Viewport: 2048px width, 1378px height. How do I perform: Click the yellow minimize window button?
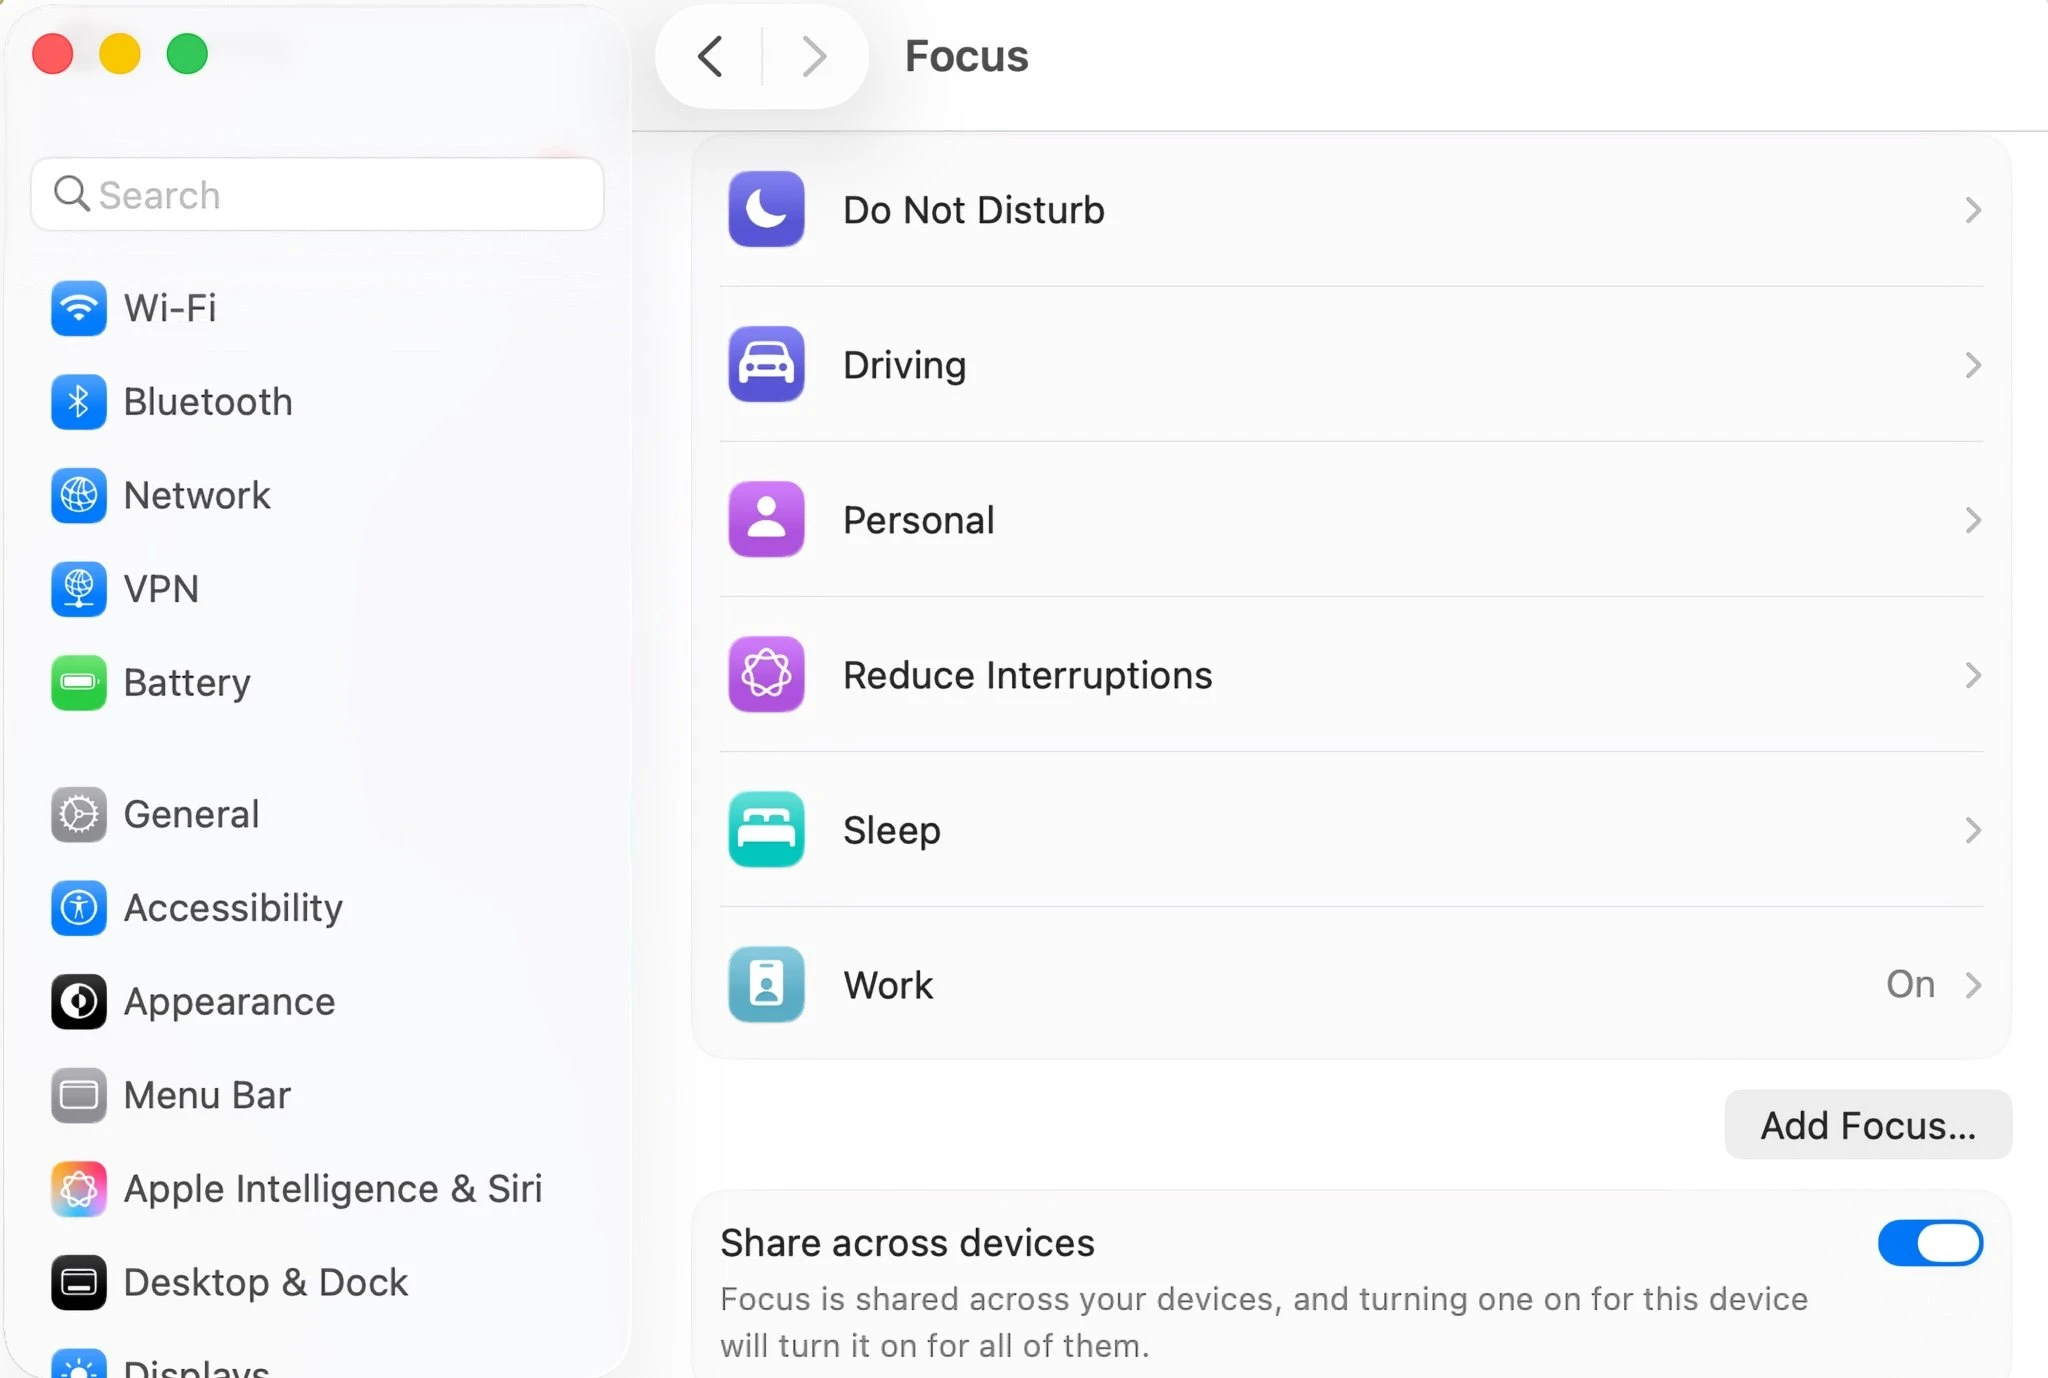(119, 54)
